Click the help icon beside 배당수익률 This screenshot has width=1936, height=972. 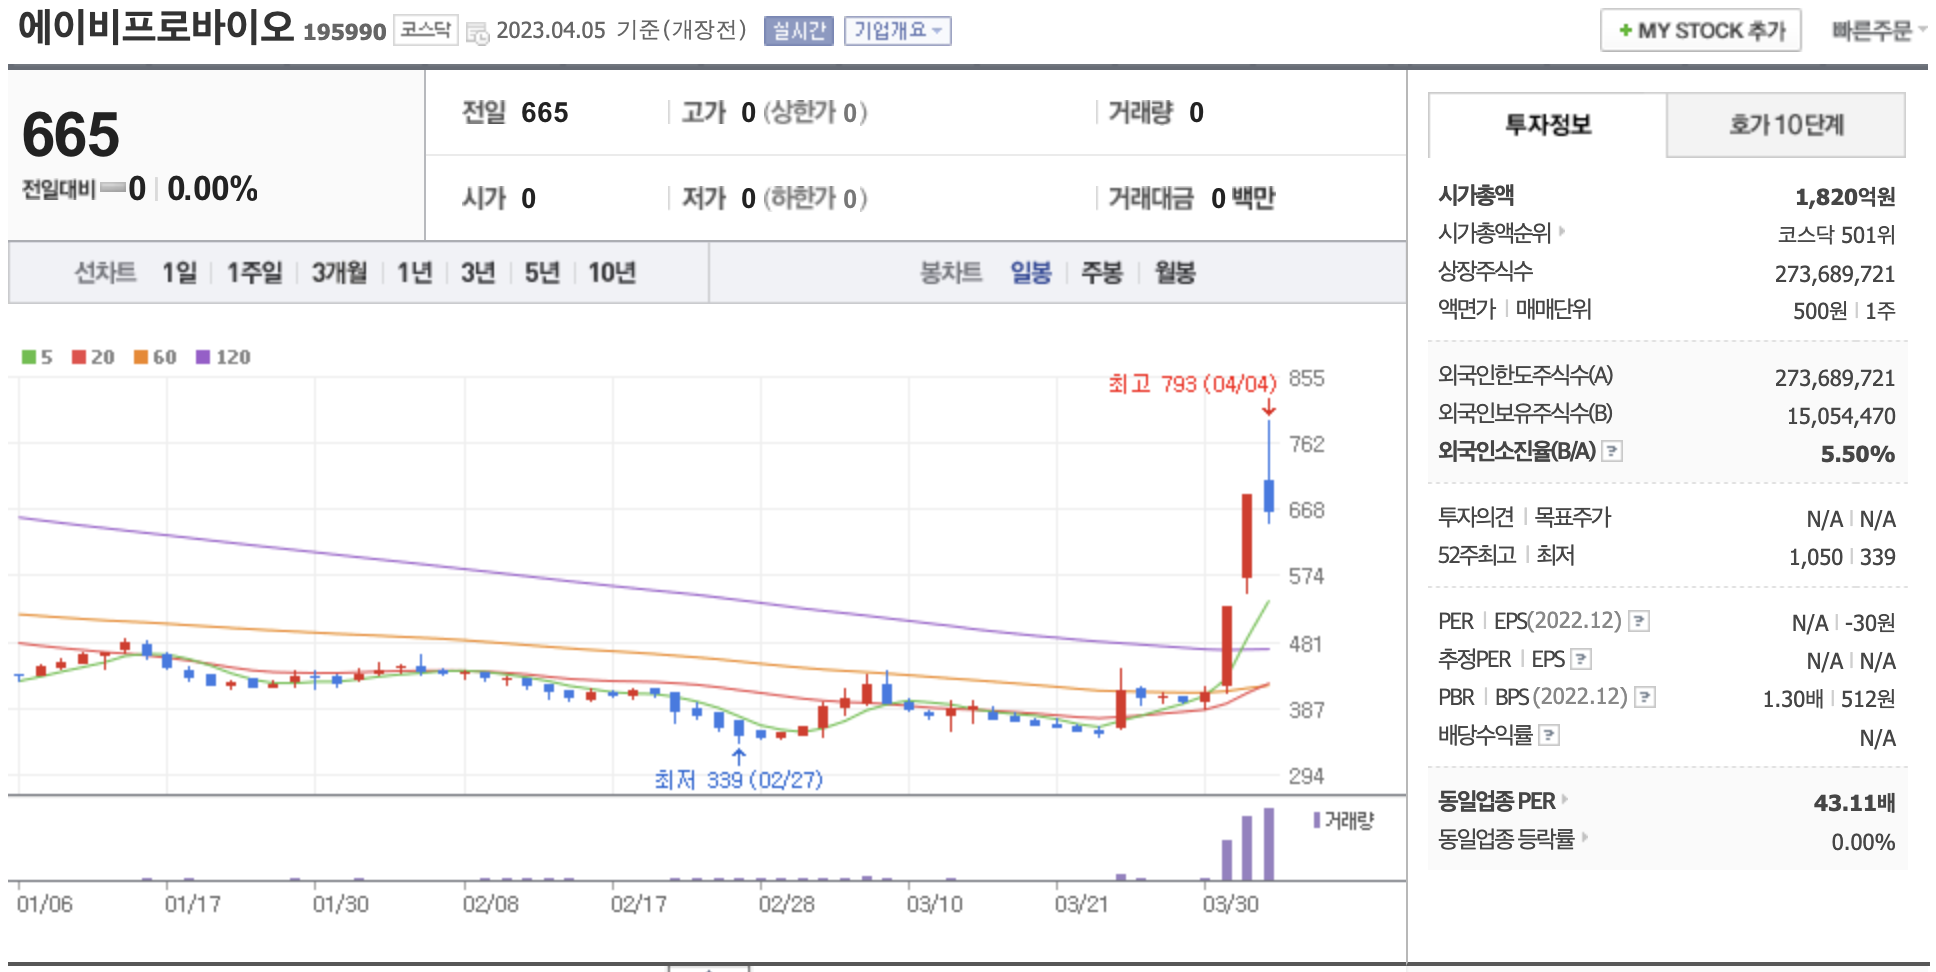coord(1548,735)
